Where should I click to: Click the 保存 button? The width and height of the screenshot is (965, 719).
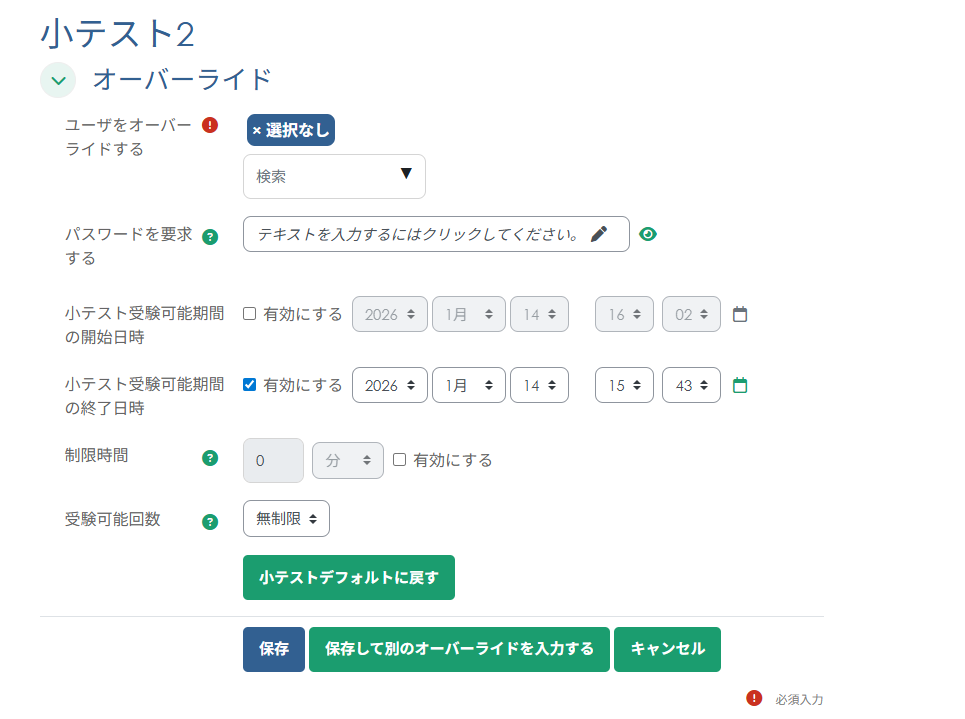[273, 649]
